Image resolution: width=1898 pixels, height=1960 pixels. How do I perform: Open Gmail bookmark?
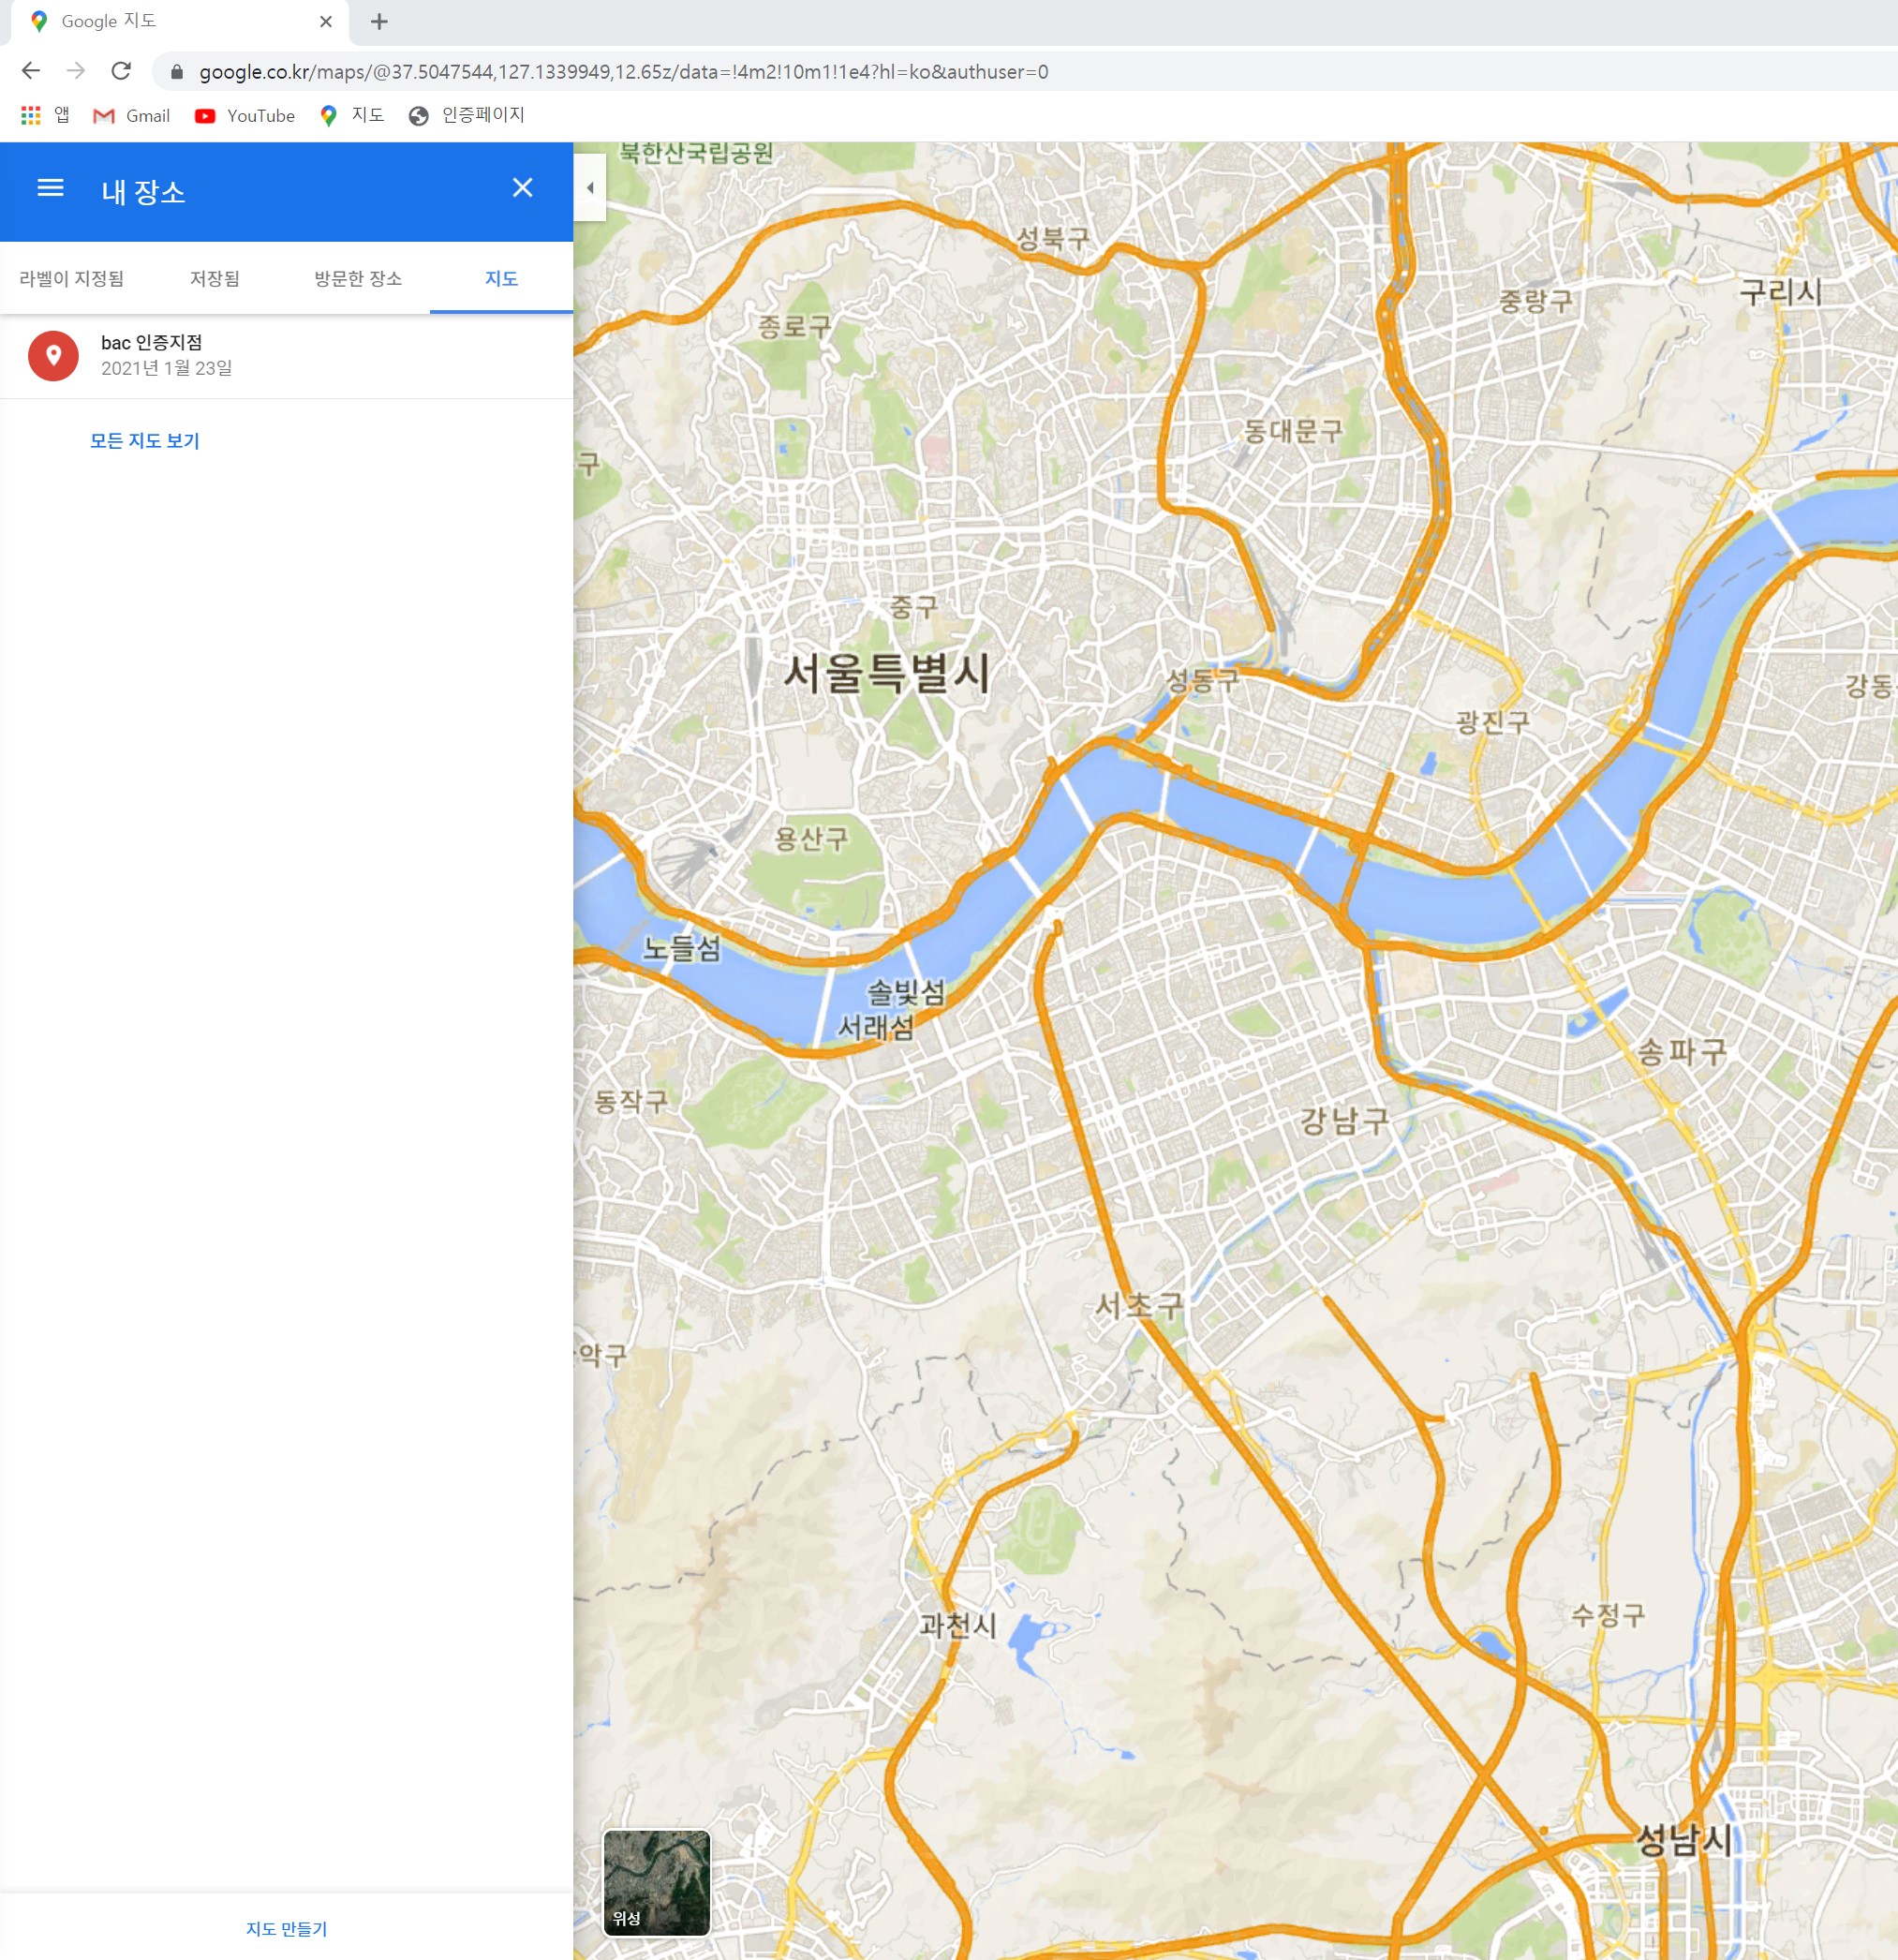click(132, 116)
